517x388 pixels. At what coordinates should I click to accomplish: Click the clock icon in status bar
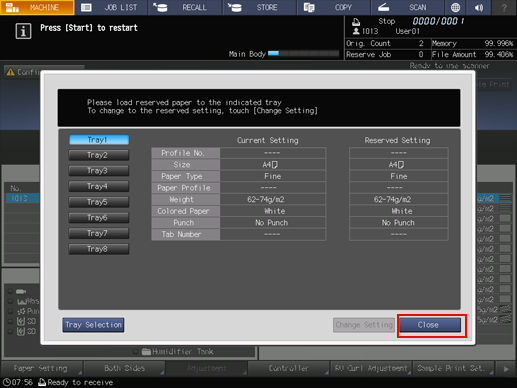point(6,382)
